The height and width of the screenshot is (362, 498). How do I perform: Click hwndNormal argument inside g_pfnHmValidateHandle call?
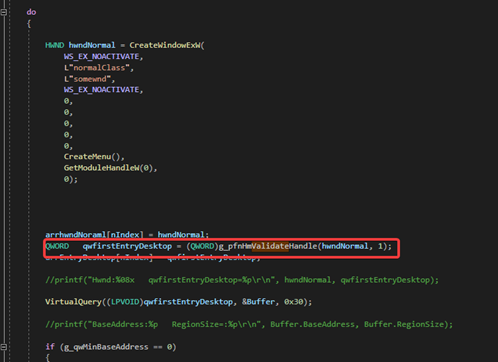point(345,246)
